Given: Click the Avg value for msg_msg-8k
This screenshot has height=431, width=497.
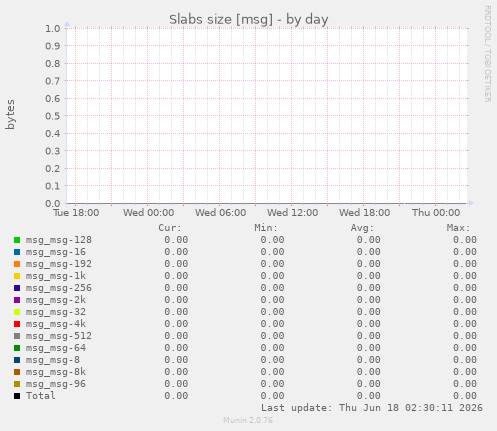Looking at the screenshot, I should (369, 372).
